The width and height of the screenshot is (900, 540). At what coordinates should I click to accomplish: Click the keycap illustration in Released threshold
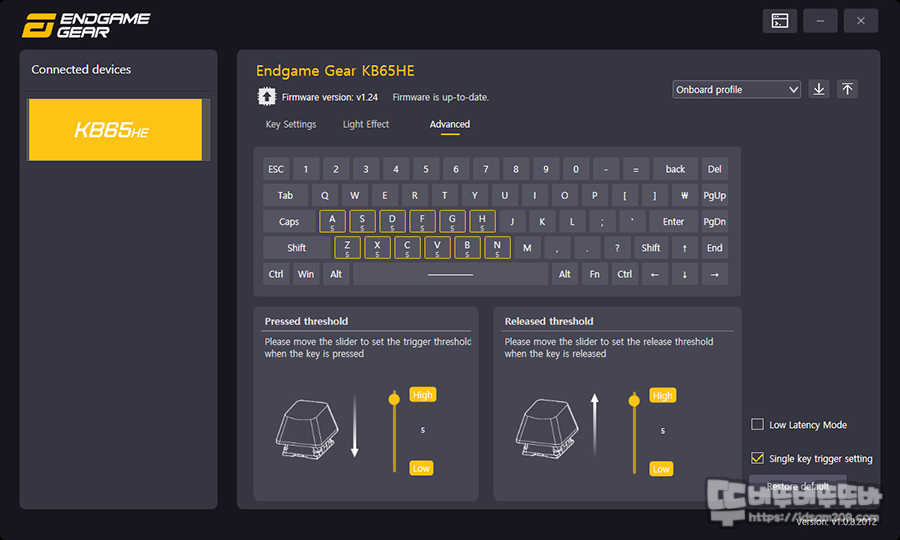pos(547,429)
